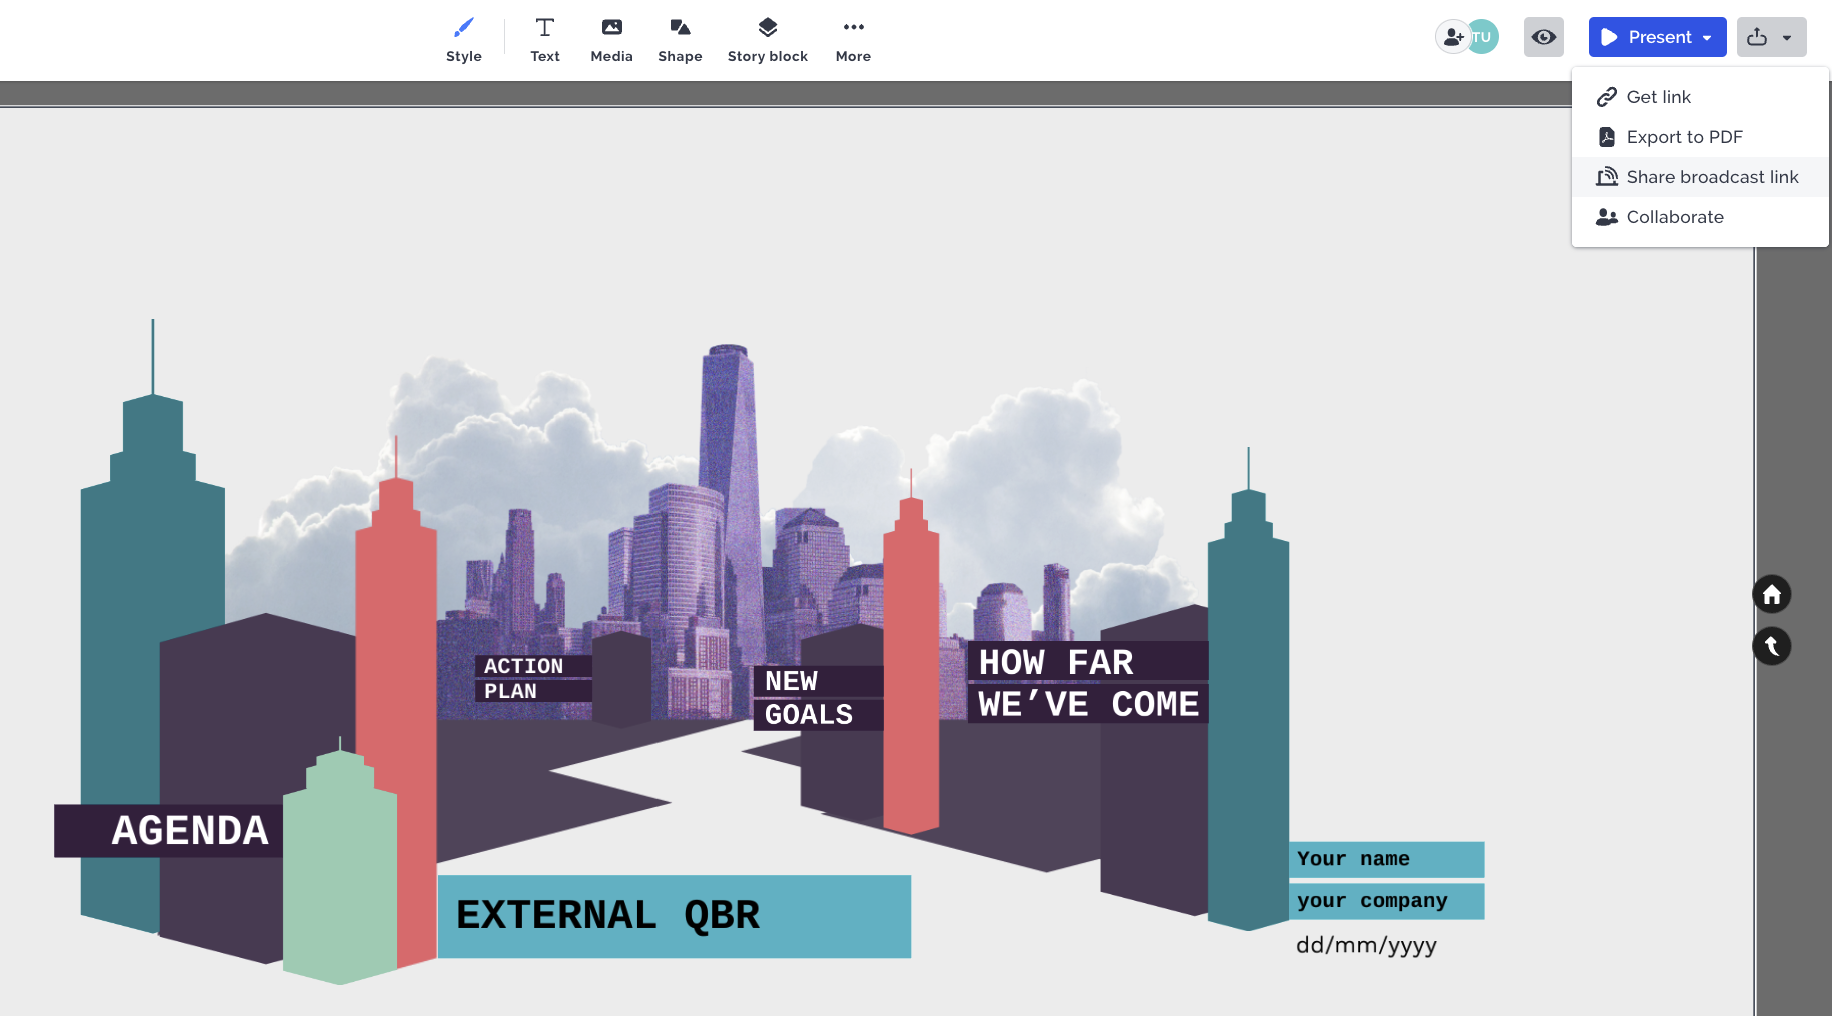This screenshot has width=1832, height=1016.
Task: Select Share broadcast link from the menu
Action: (1711, 176)
